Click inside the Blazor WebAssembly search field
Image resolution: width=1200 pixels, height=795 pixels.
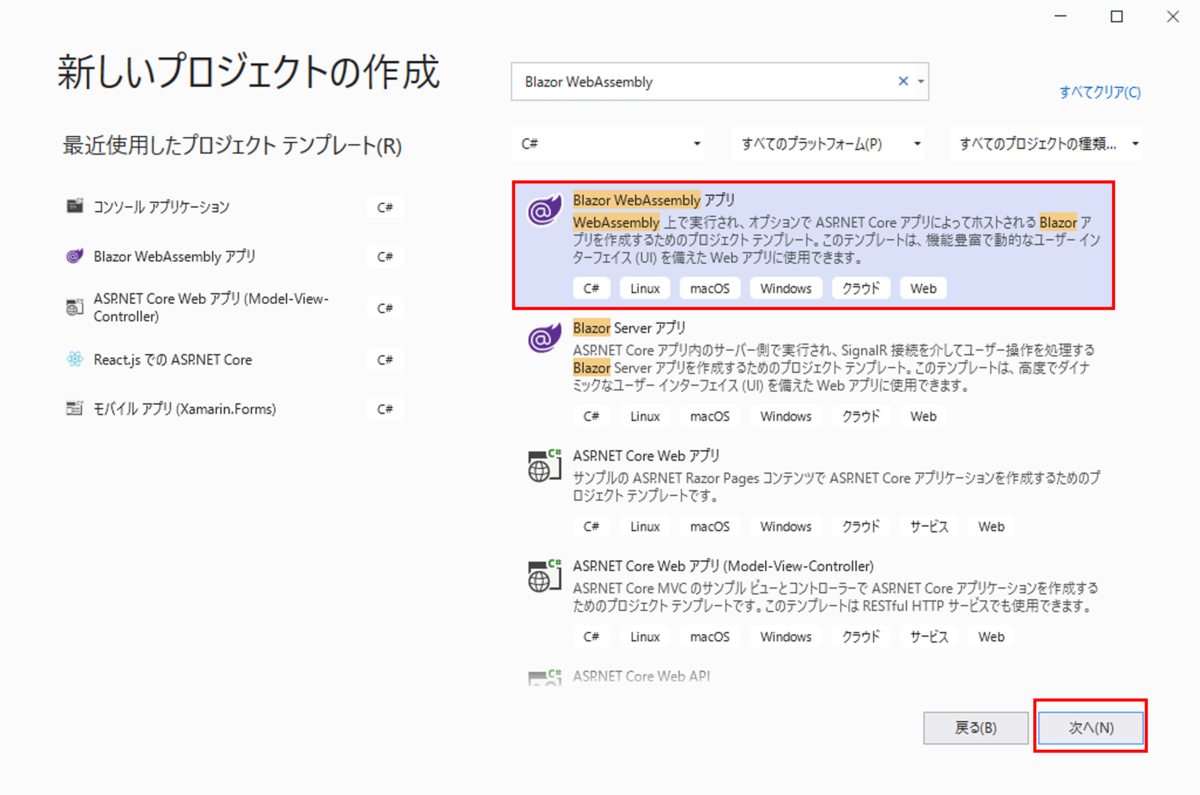[x=700, y=81]
